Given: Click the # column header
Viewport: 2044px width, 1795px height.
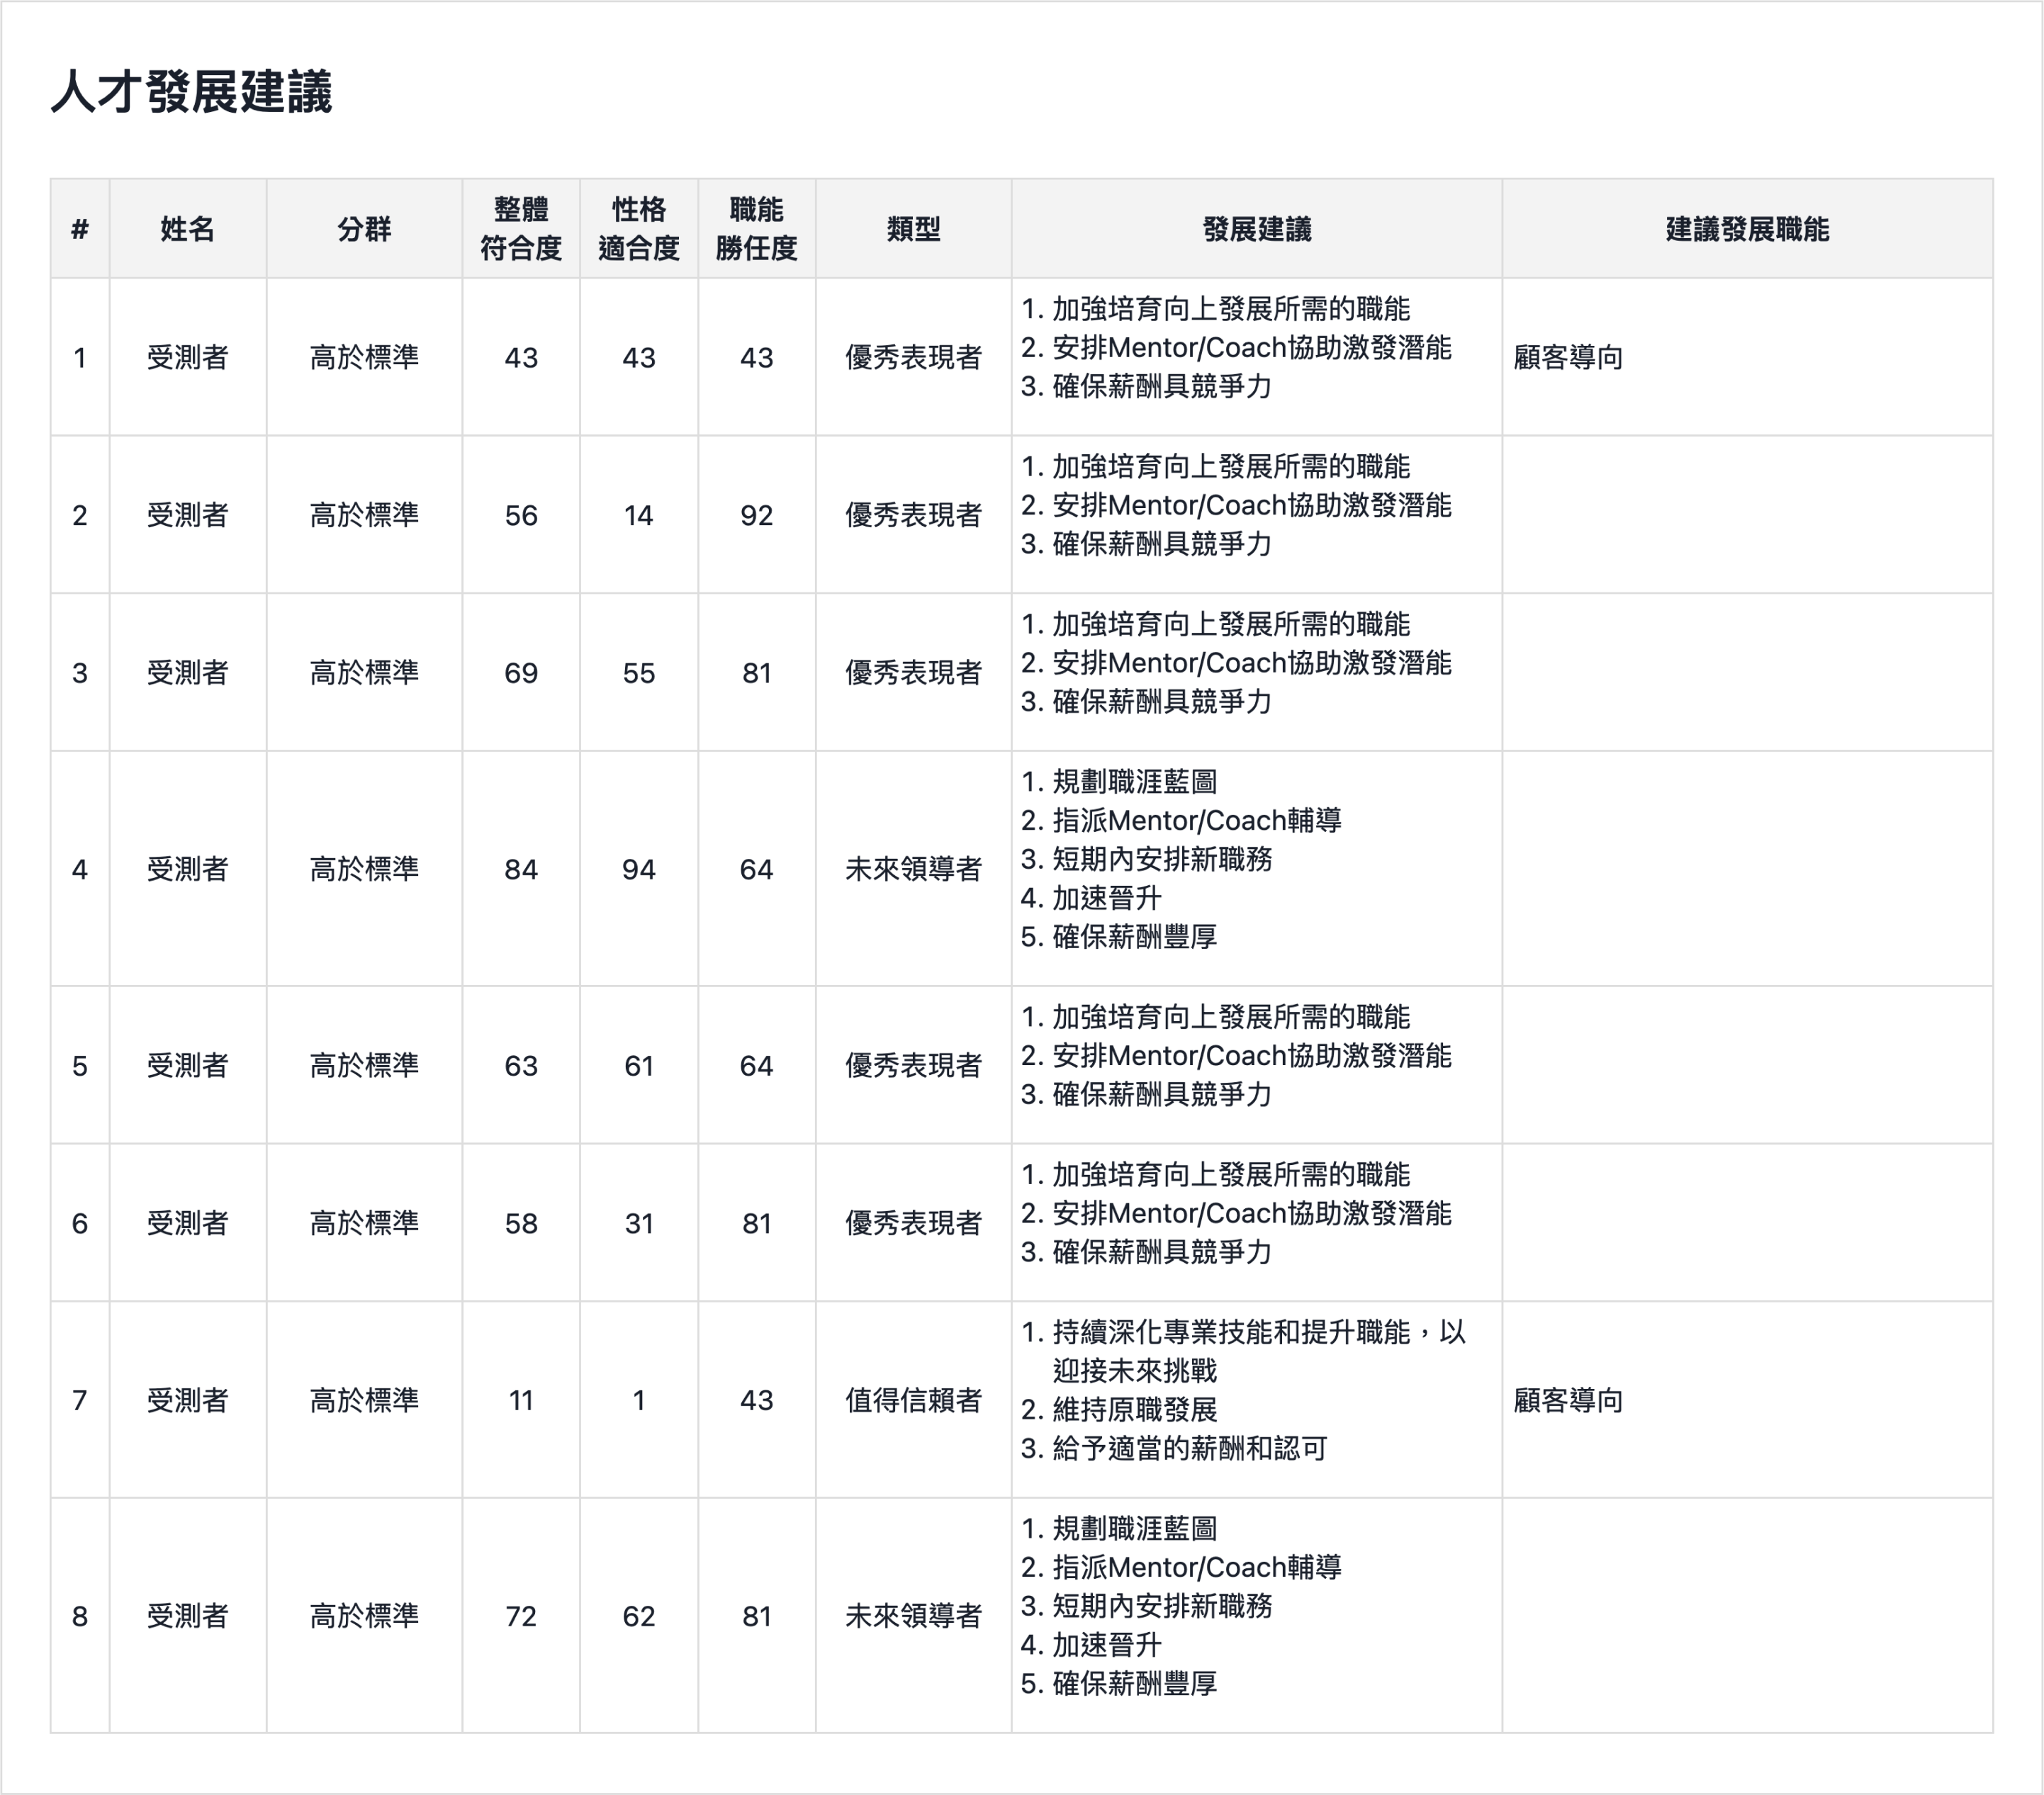Looking at the screenshot, I should pos(80,229).
